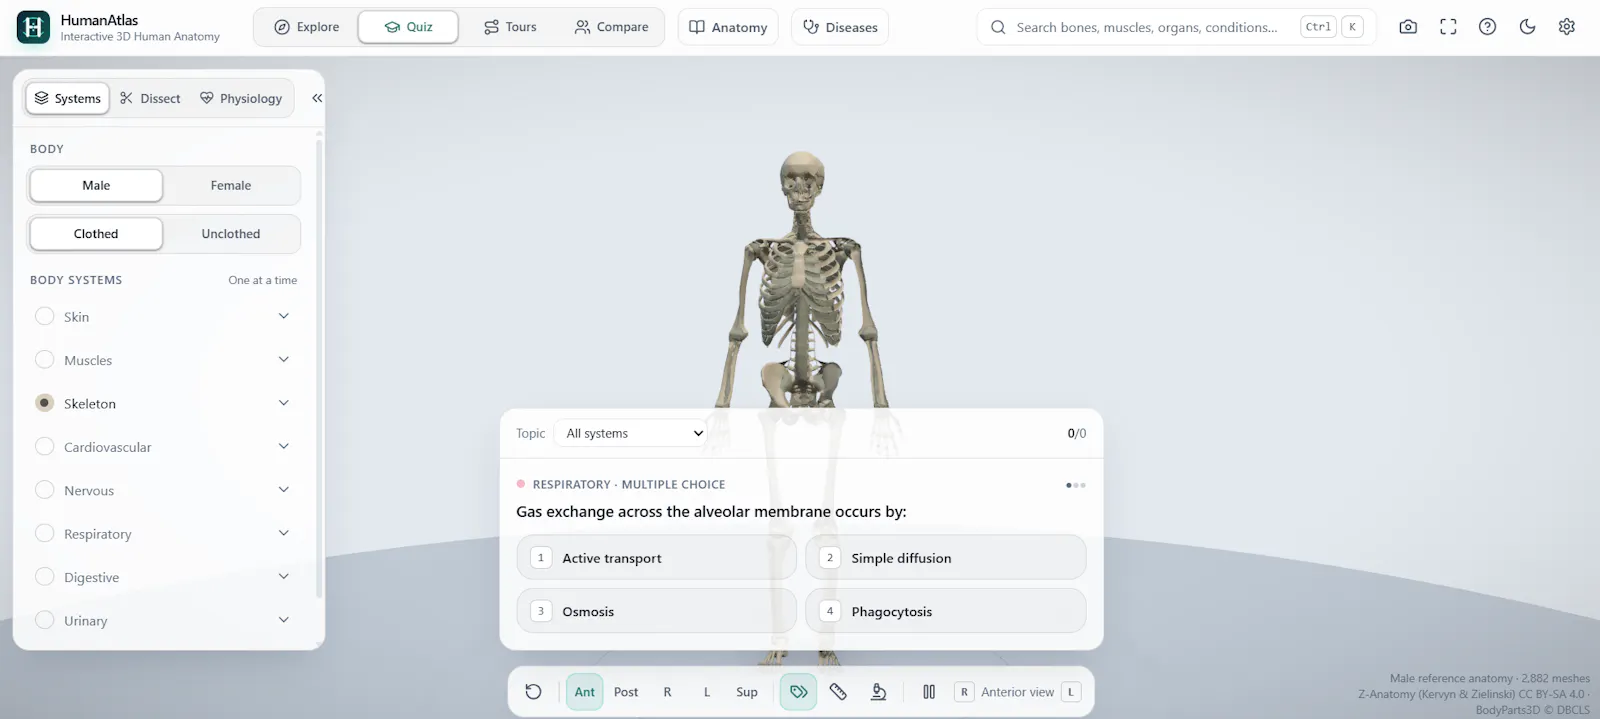Expand the Muscles row chevron
Viewport: 1600px width, 719px height.
[x=284, y=360]
